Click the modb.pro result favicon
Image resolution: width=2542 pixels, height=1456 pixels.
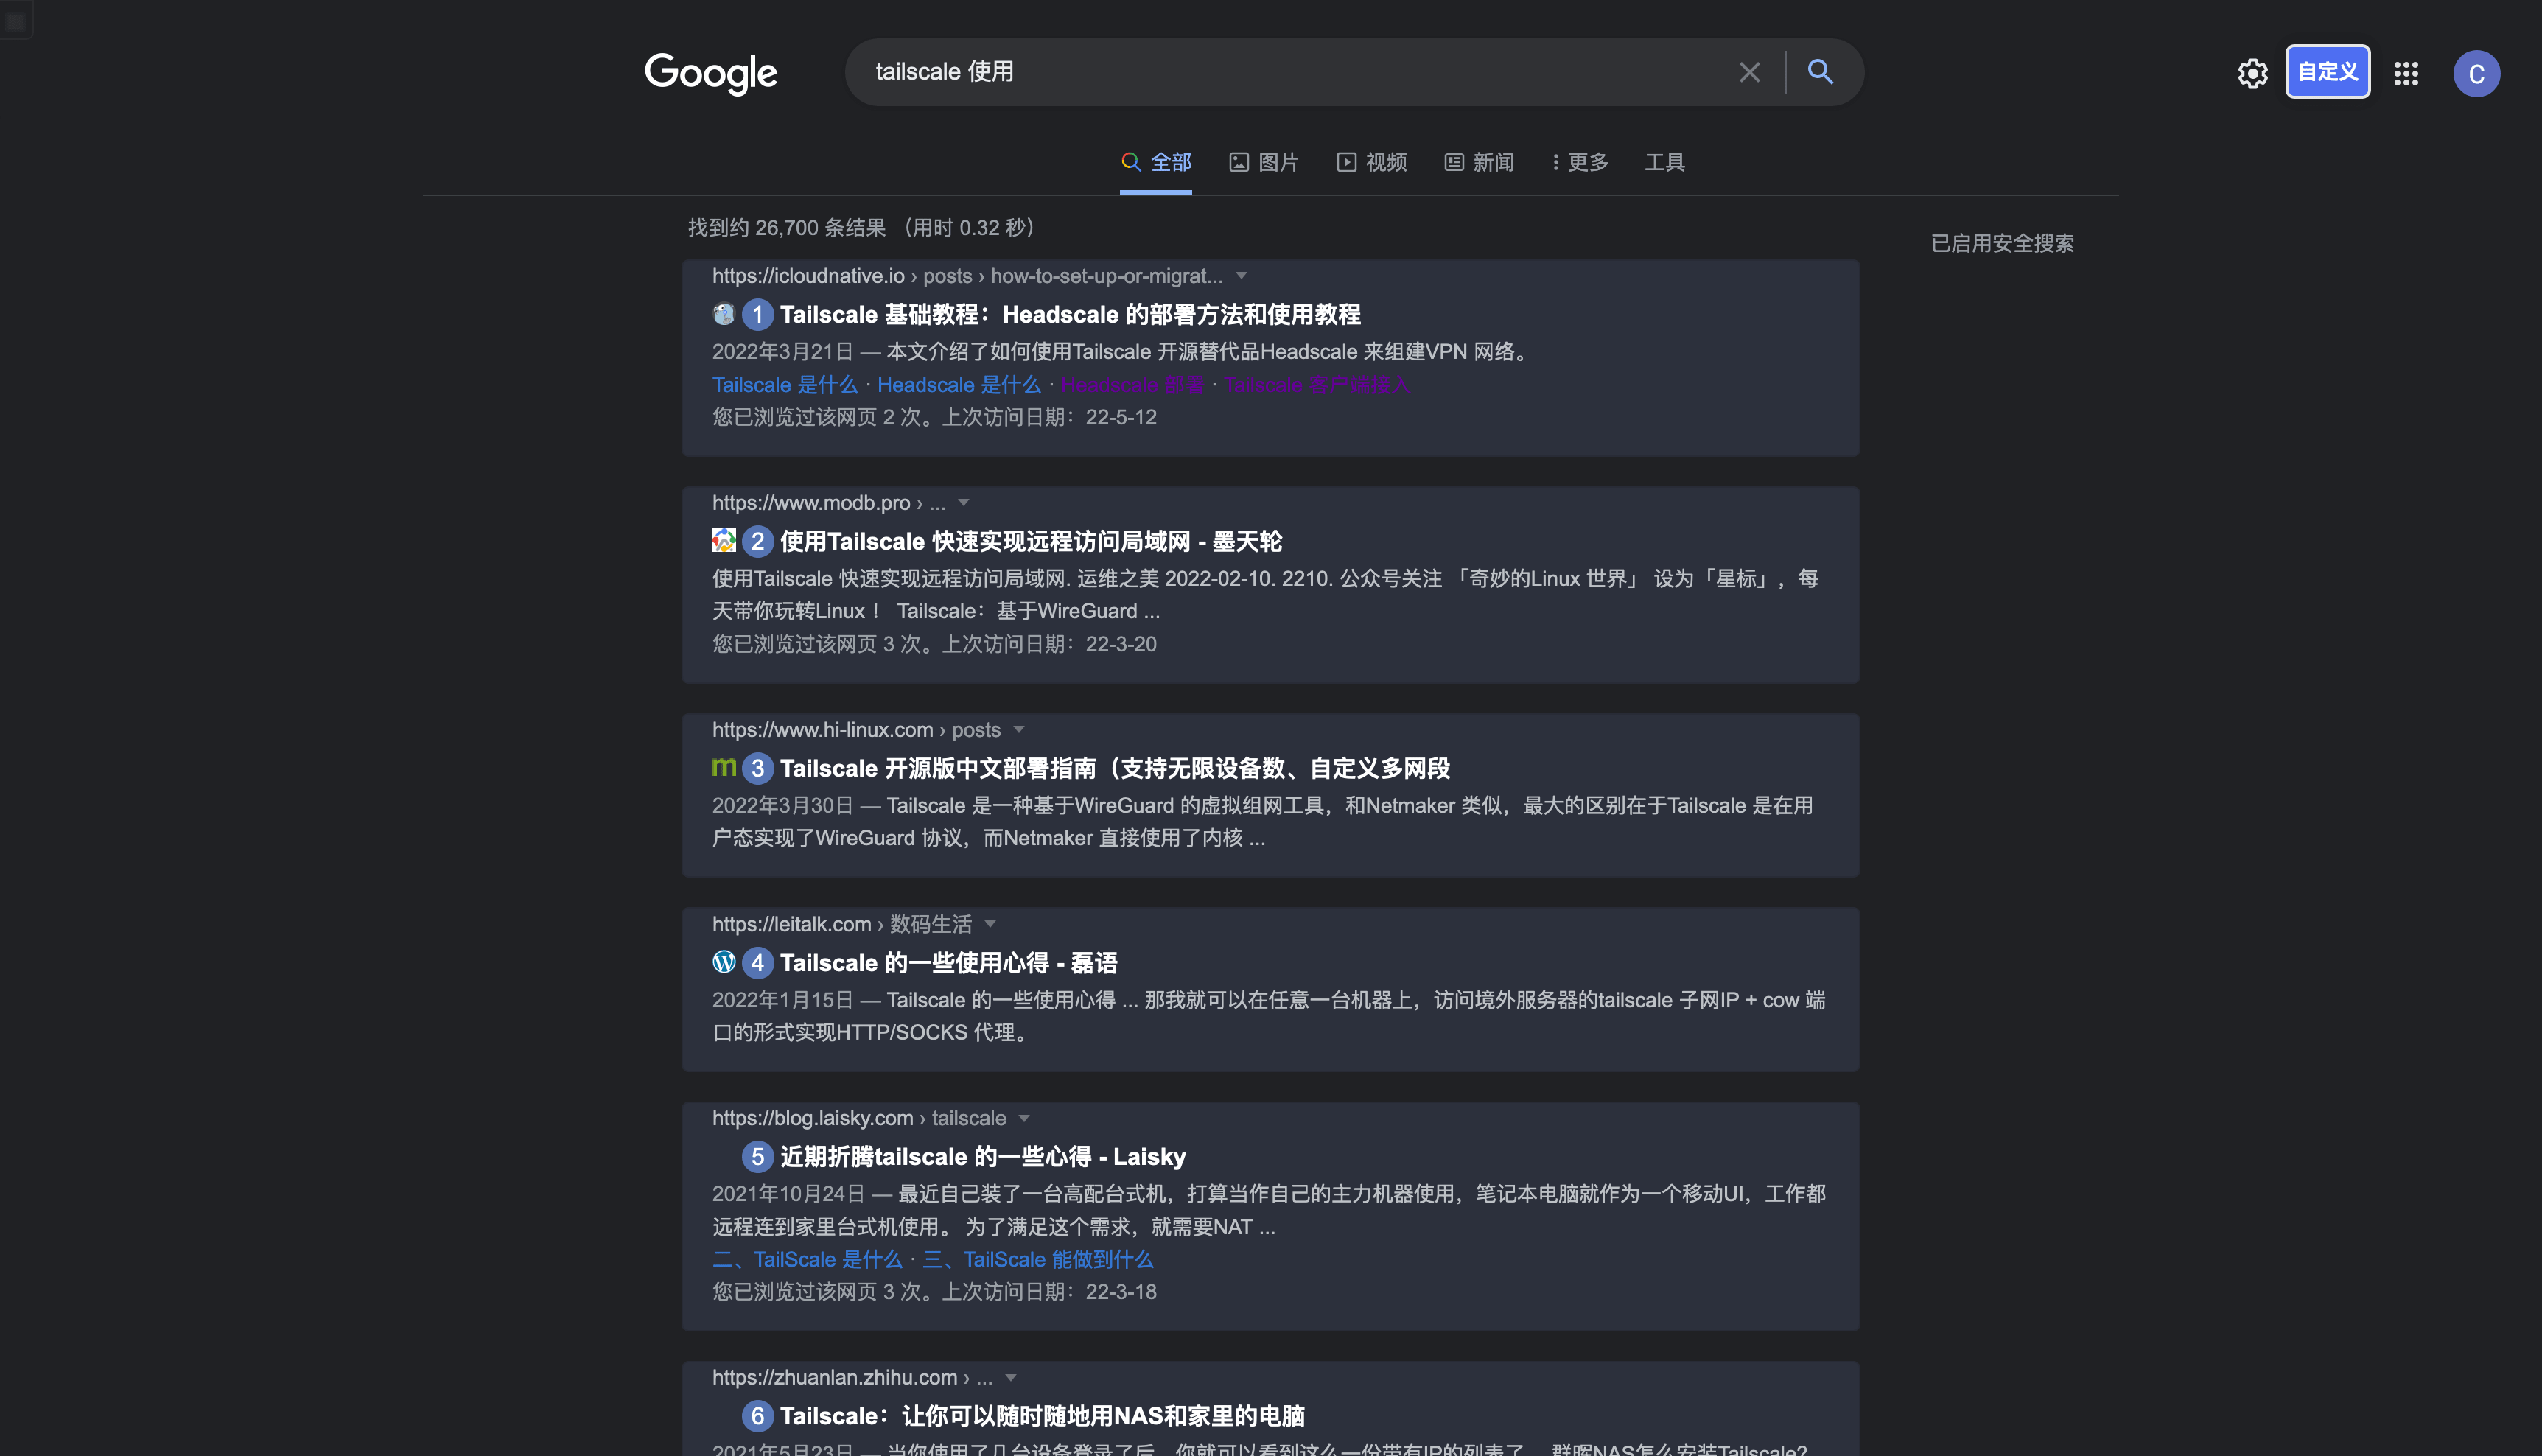724,541
